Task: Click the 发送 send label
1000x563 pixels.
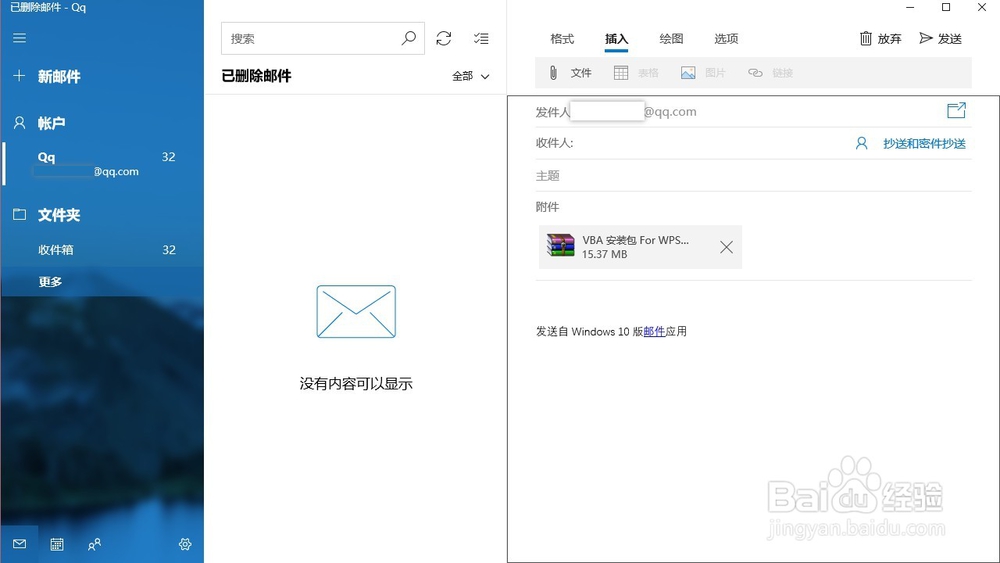Action: click(950, 39)
